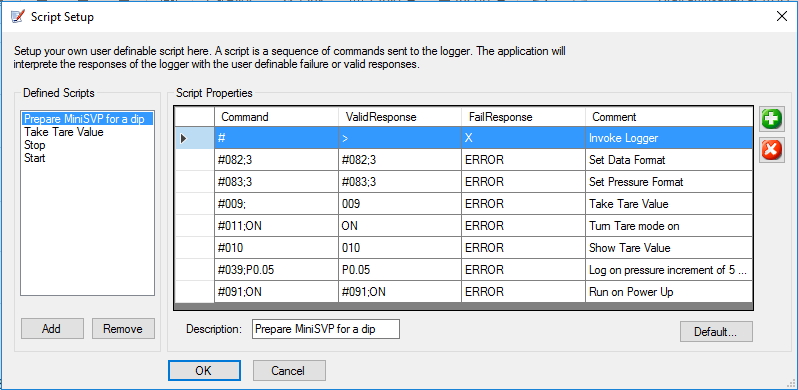This screenshot has height=390, width=798.
Task: Click the Description text field
Action: coord(326,329)
